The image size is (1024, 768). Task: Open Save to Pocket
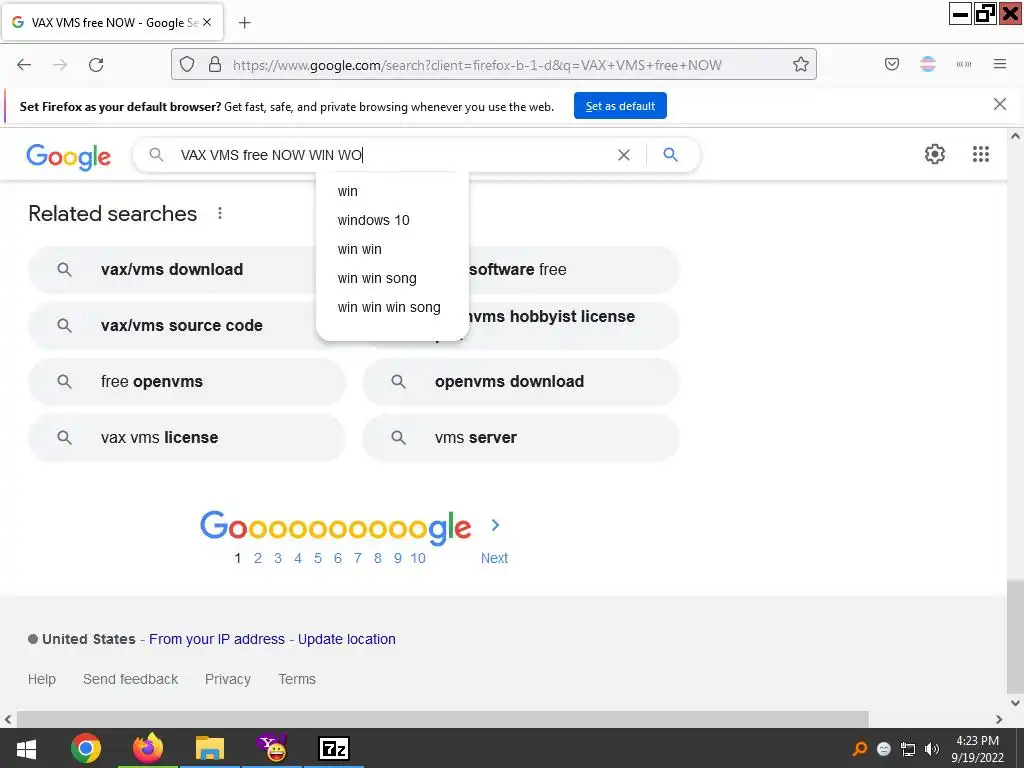tap(891, 64)
